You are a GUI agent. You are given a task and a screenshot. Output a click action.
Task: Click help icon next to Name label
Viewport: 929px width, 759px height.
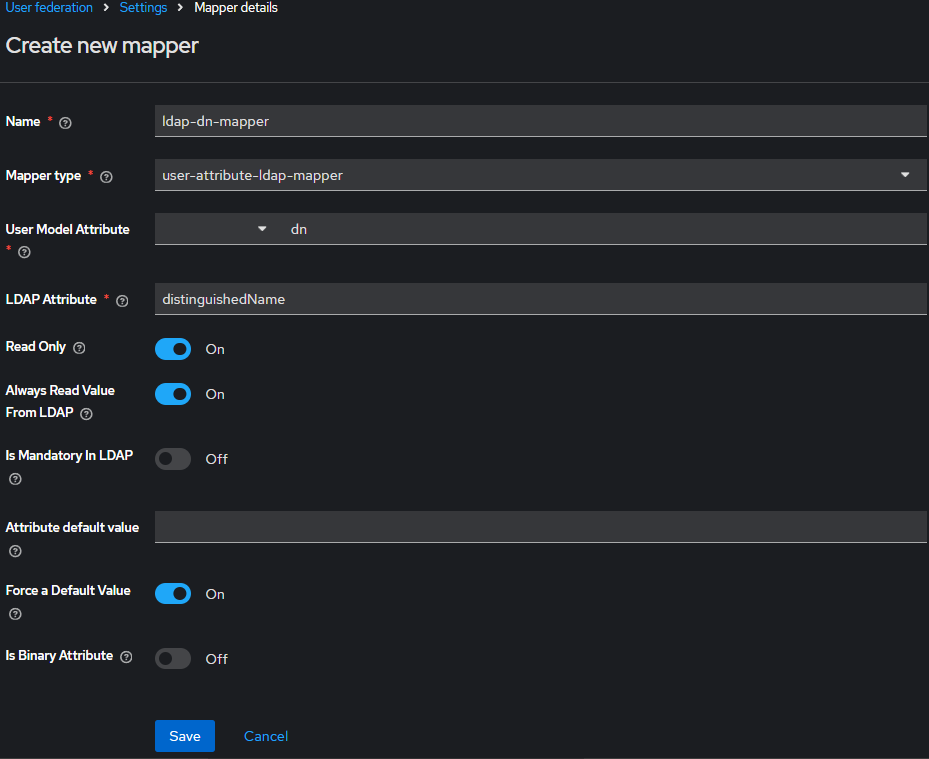66,123
